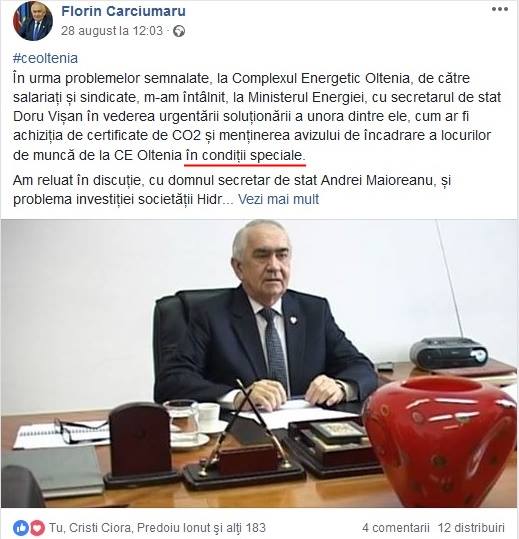
Task: Open the #ceoltenia hashtag
Action: pyautogui.click(x=45, y=58)
